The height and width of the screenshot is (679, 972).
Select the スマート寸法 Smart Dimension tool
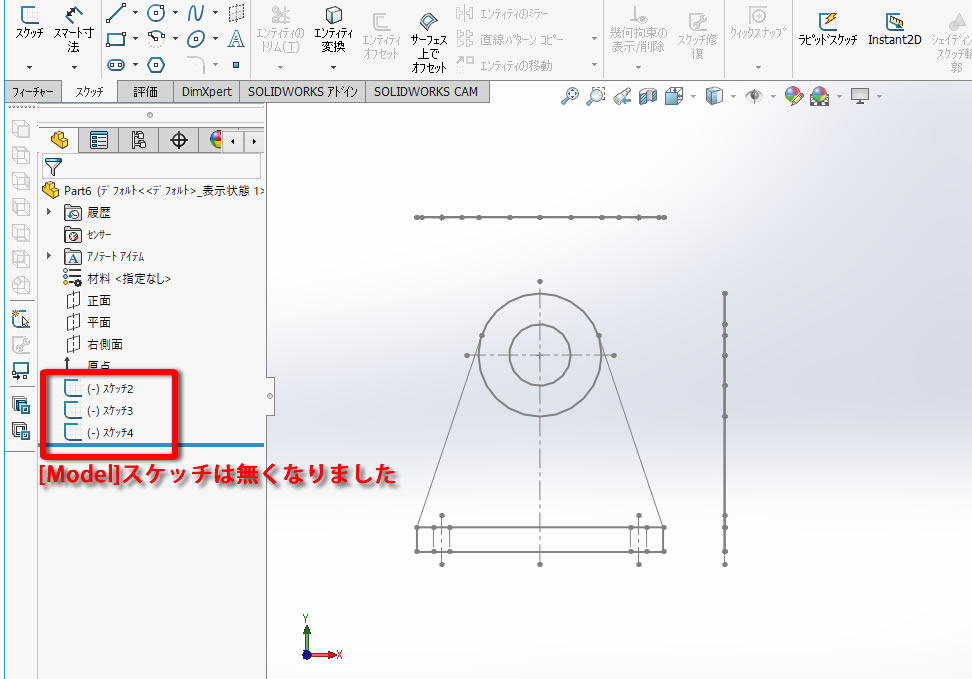(x=73, y=29)
